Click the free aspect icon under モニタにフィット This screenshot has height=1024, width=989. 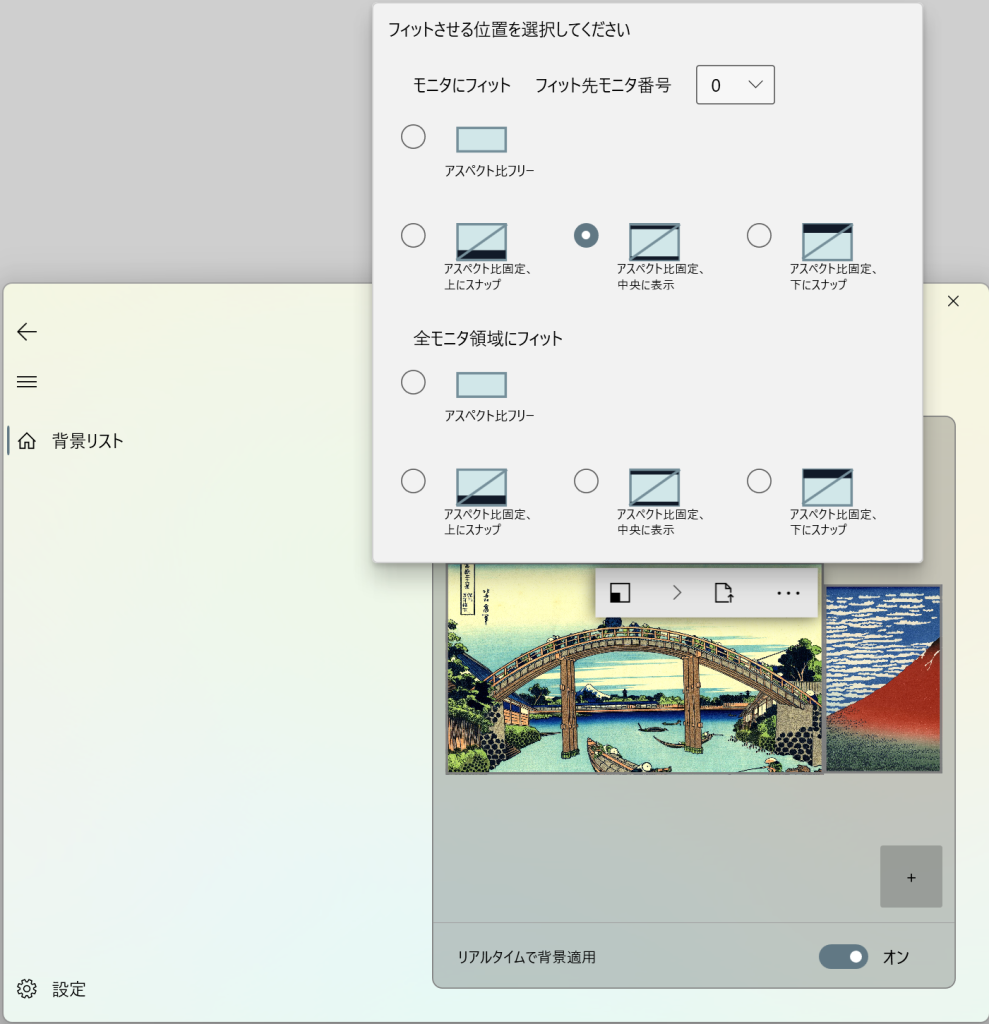481,139
